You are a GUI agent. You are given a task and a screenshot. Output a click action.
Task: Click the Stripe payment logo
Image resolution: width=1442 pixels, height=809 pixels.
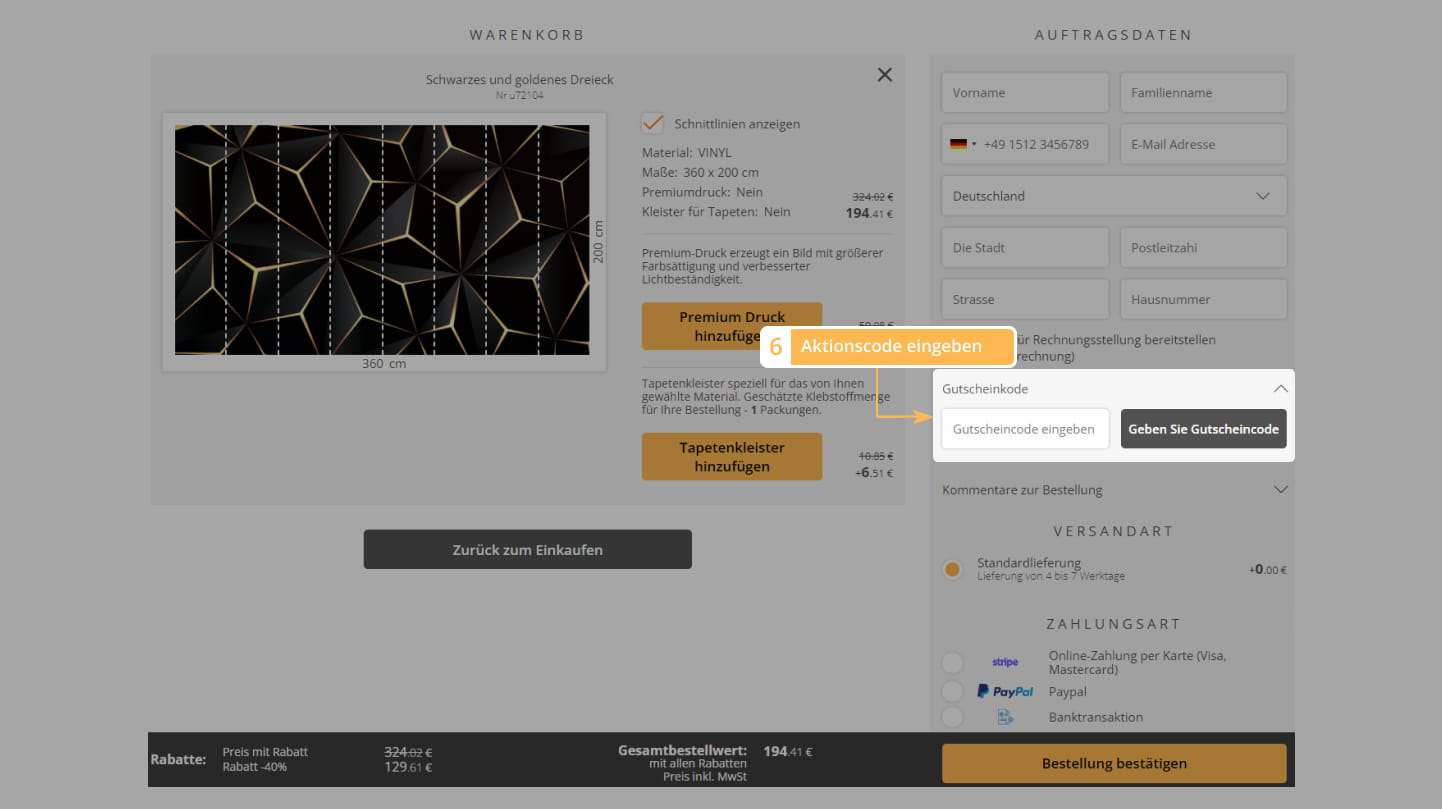coord(1004,662)
